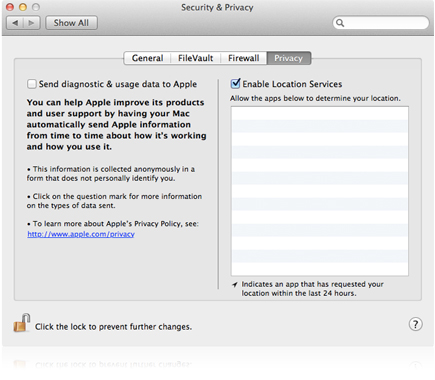
Task: Open the apple.com/privacy link
Action: (x=81, y=234)
